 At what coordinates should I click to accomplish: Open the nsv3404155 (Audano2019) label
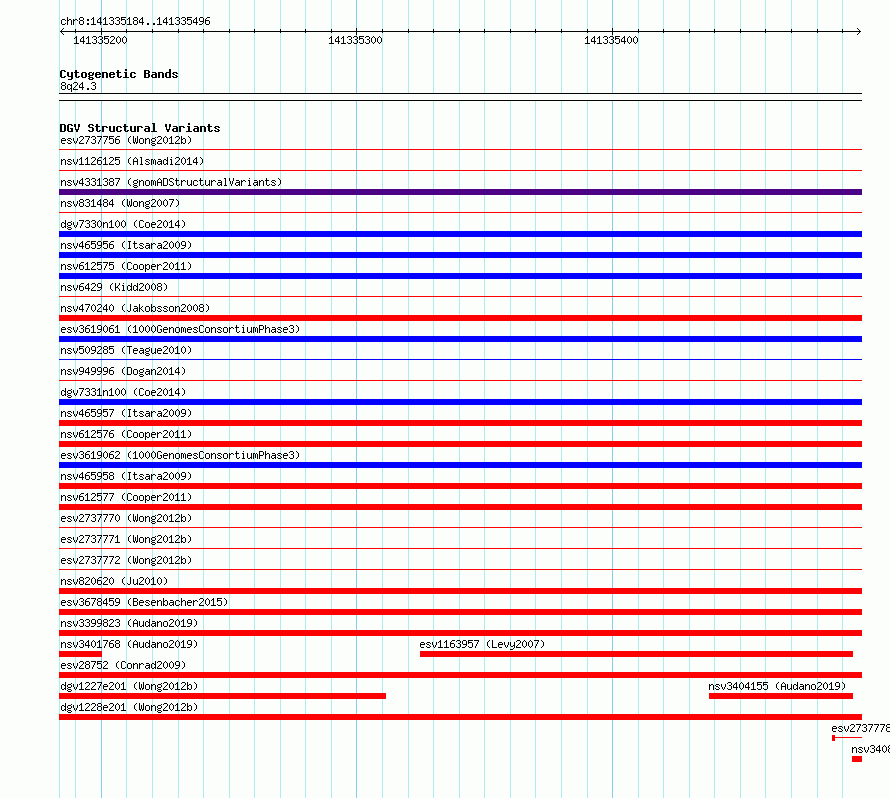778,686
